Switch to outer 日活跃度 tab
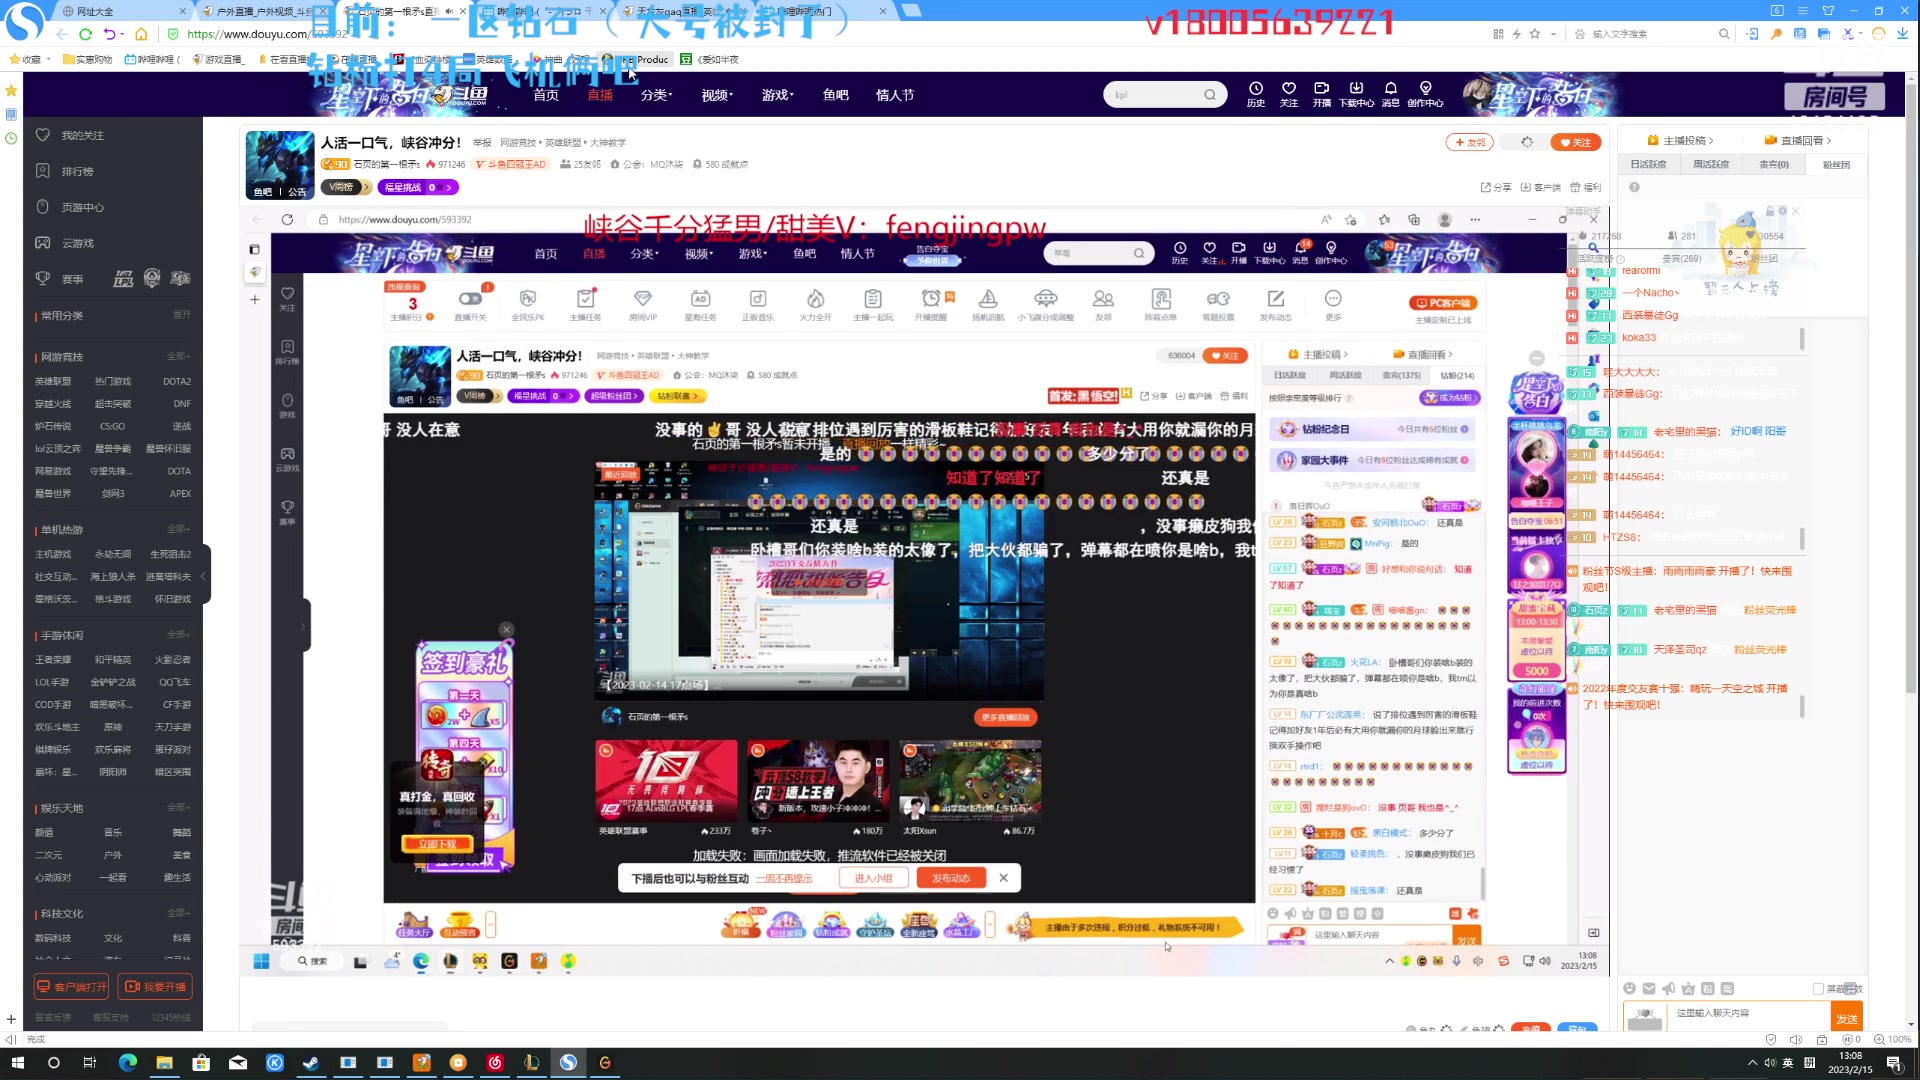The image size is (1920, 1080). [x=1648, y=164]
